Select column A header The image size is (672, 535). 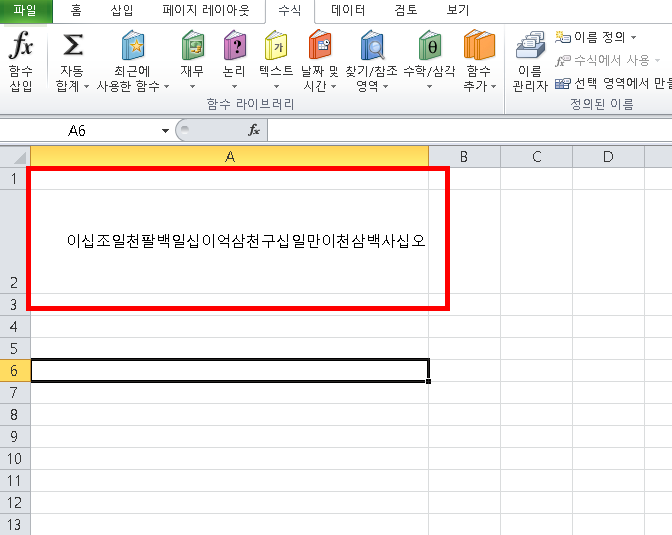[x=230, y=156]
